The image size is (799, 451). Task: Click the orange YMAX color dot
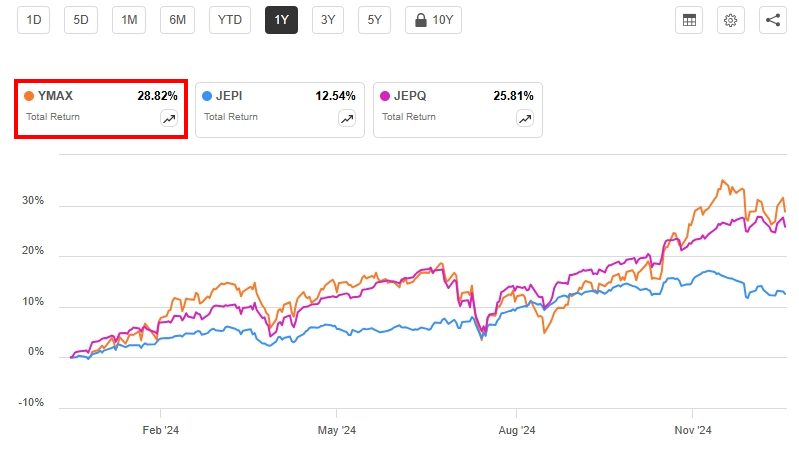click(x=29, y=96)
